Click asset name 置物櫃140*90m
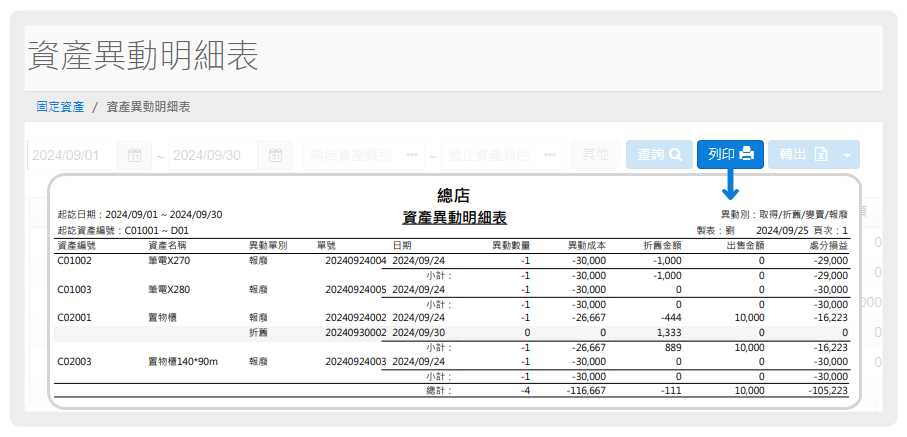The height and width of the screenshot is (437, 907). 181,362
